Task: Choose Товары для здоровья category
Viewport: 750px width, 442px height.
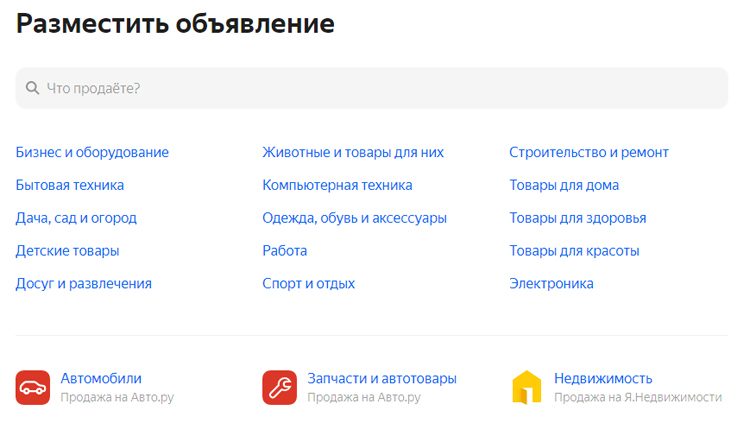Action: click(577, 218)
